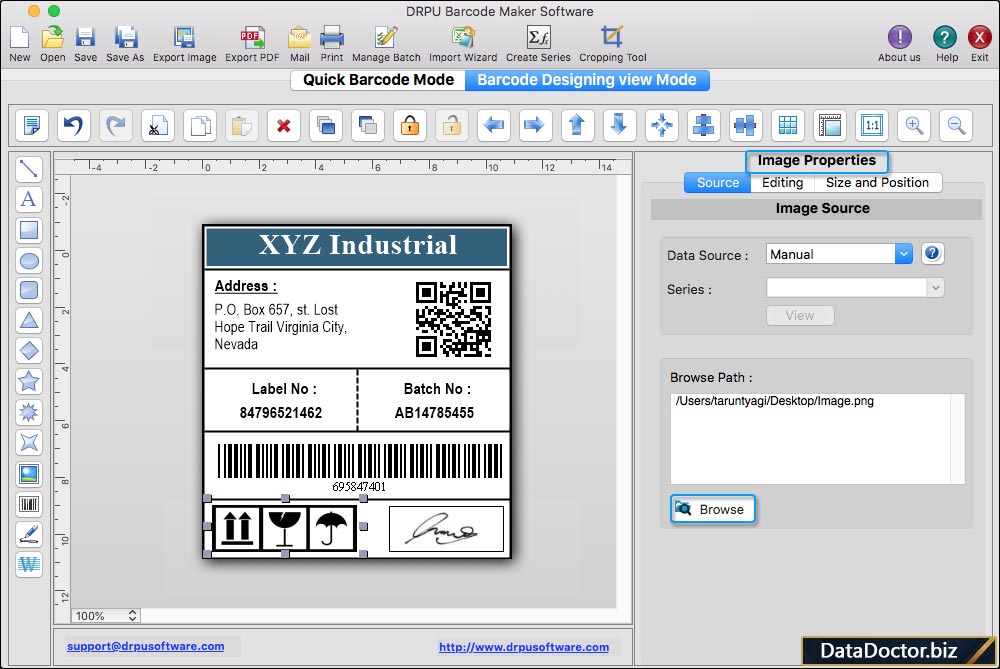
Task: Click the Lock padlock icon
Action: pos(410,125)
